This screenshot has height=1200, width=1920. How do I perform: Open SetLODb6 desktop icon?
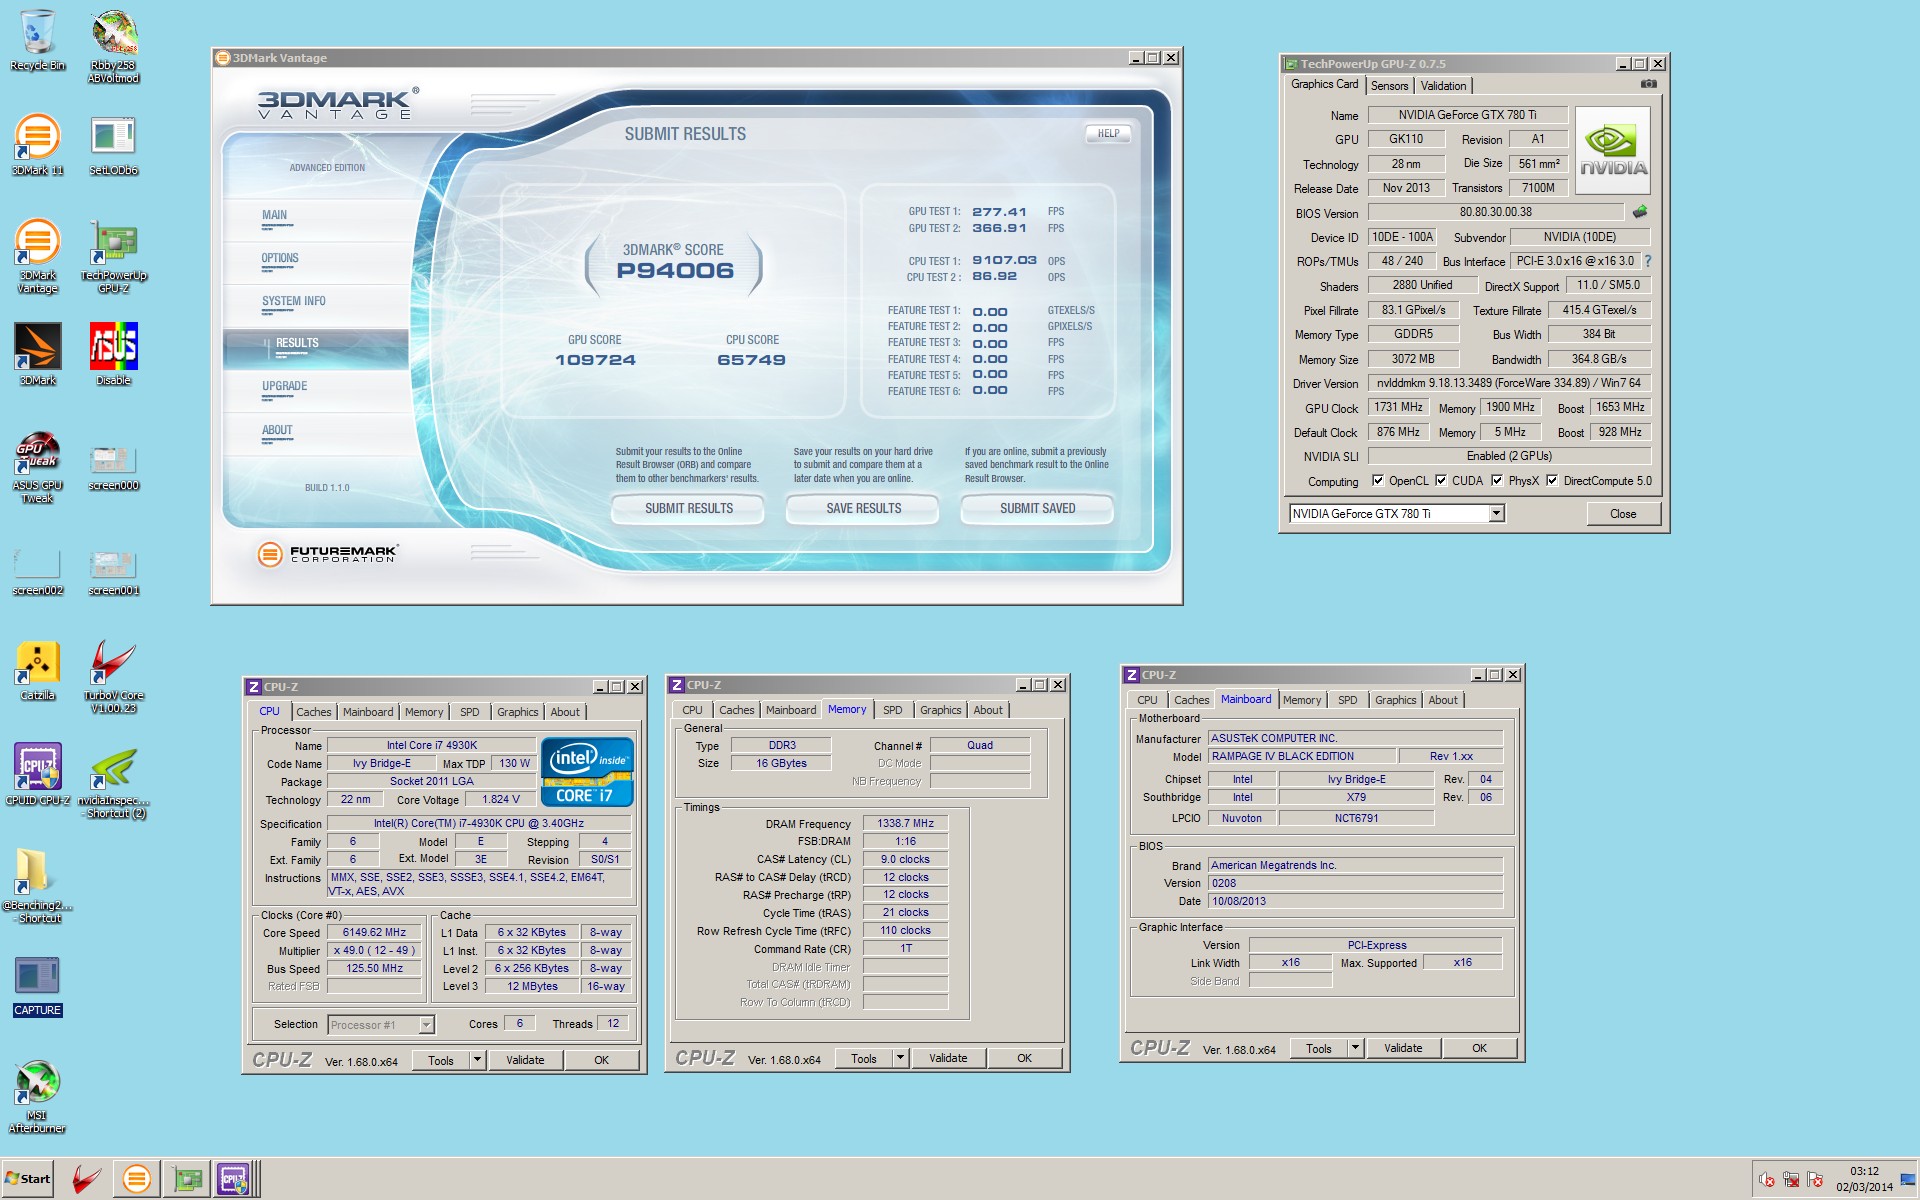(113, 145)
